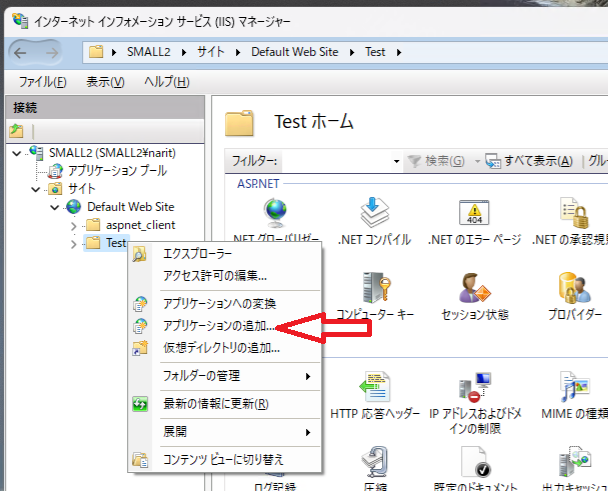Open the .NET のエラー ページ icon
Screen dimensions: 608x491
coord(474,214)
